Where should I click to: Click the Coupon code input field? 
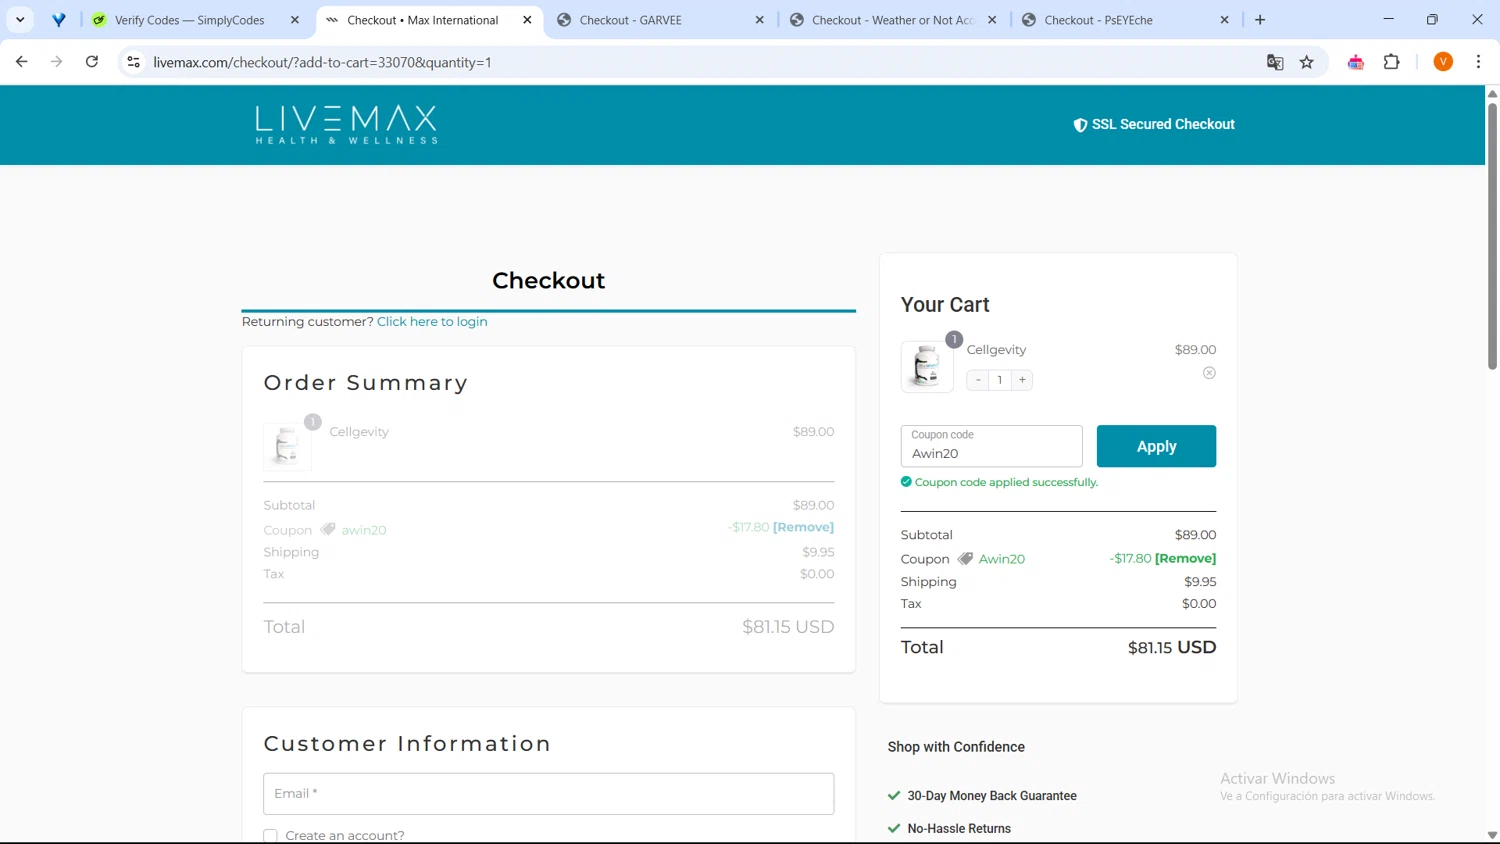click(x=991, y=446)
